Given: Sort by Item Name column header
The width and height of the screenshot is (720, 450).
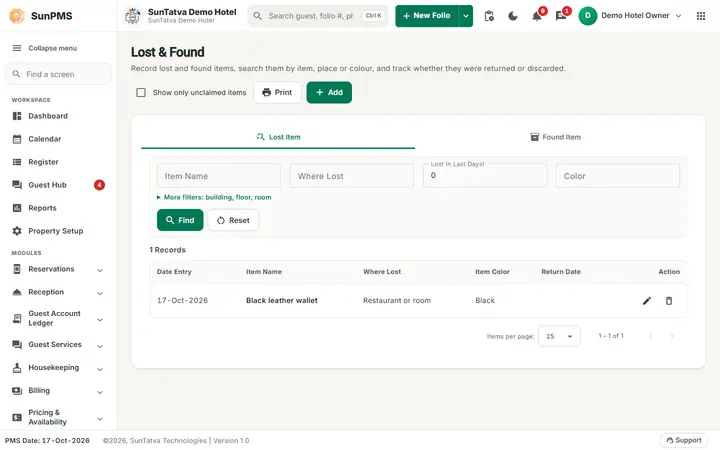Looking at the screenshot, I should coord(264,272).
